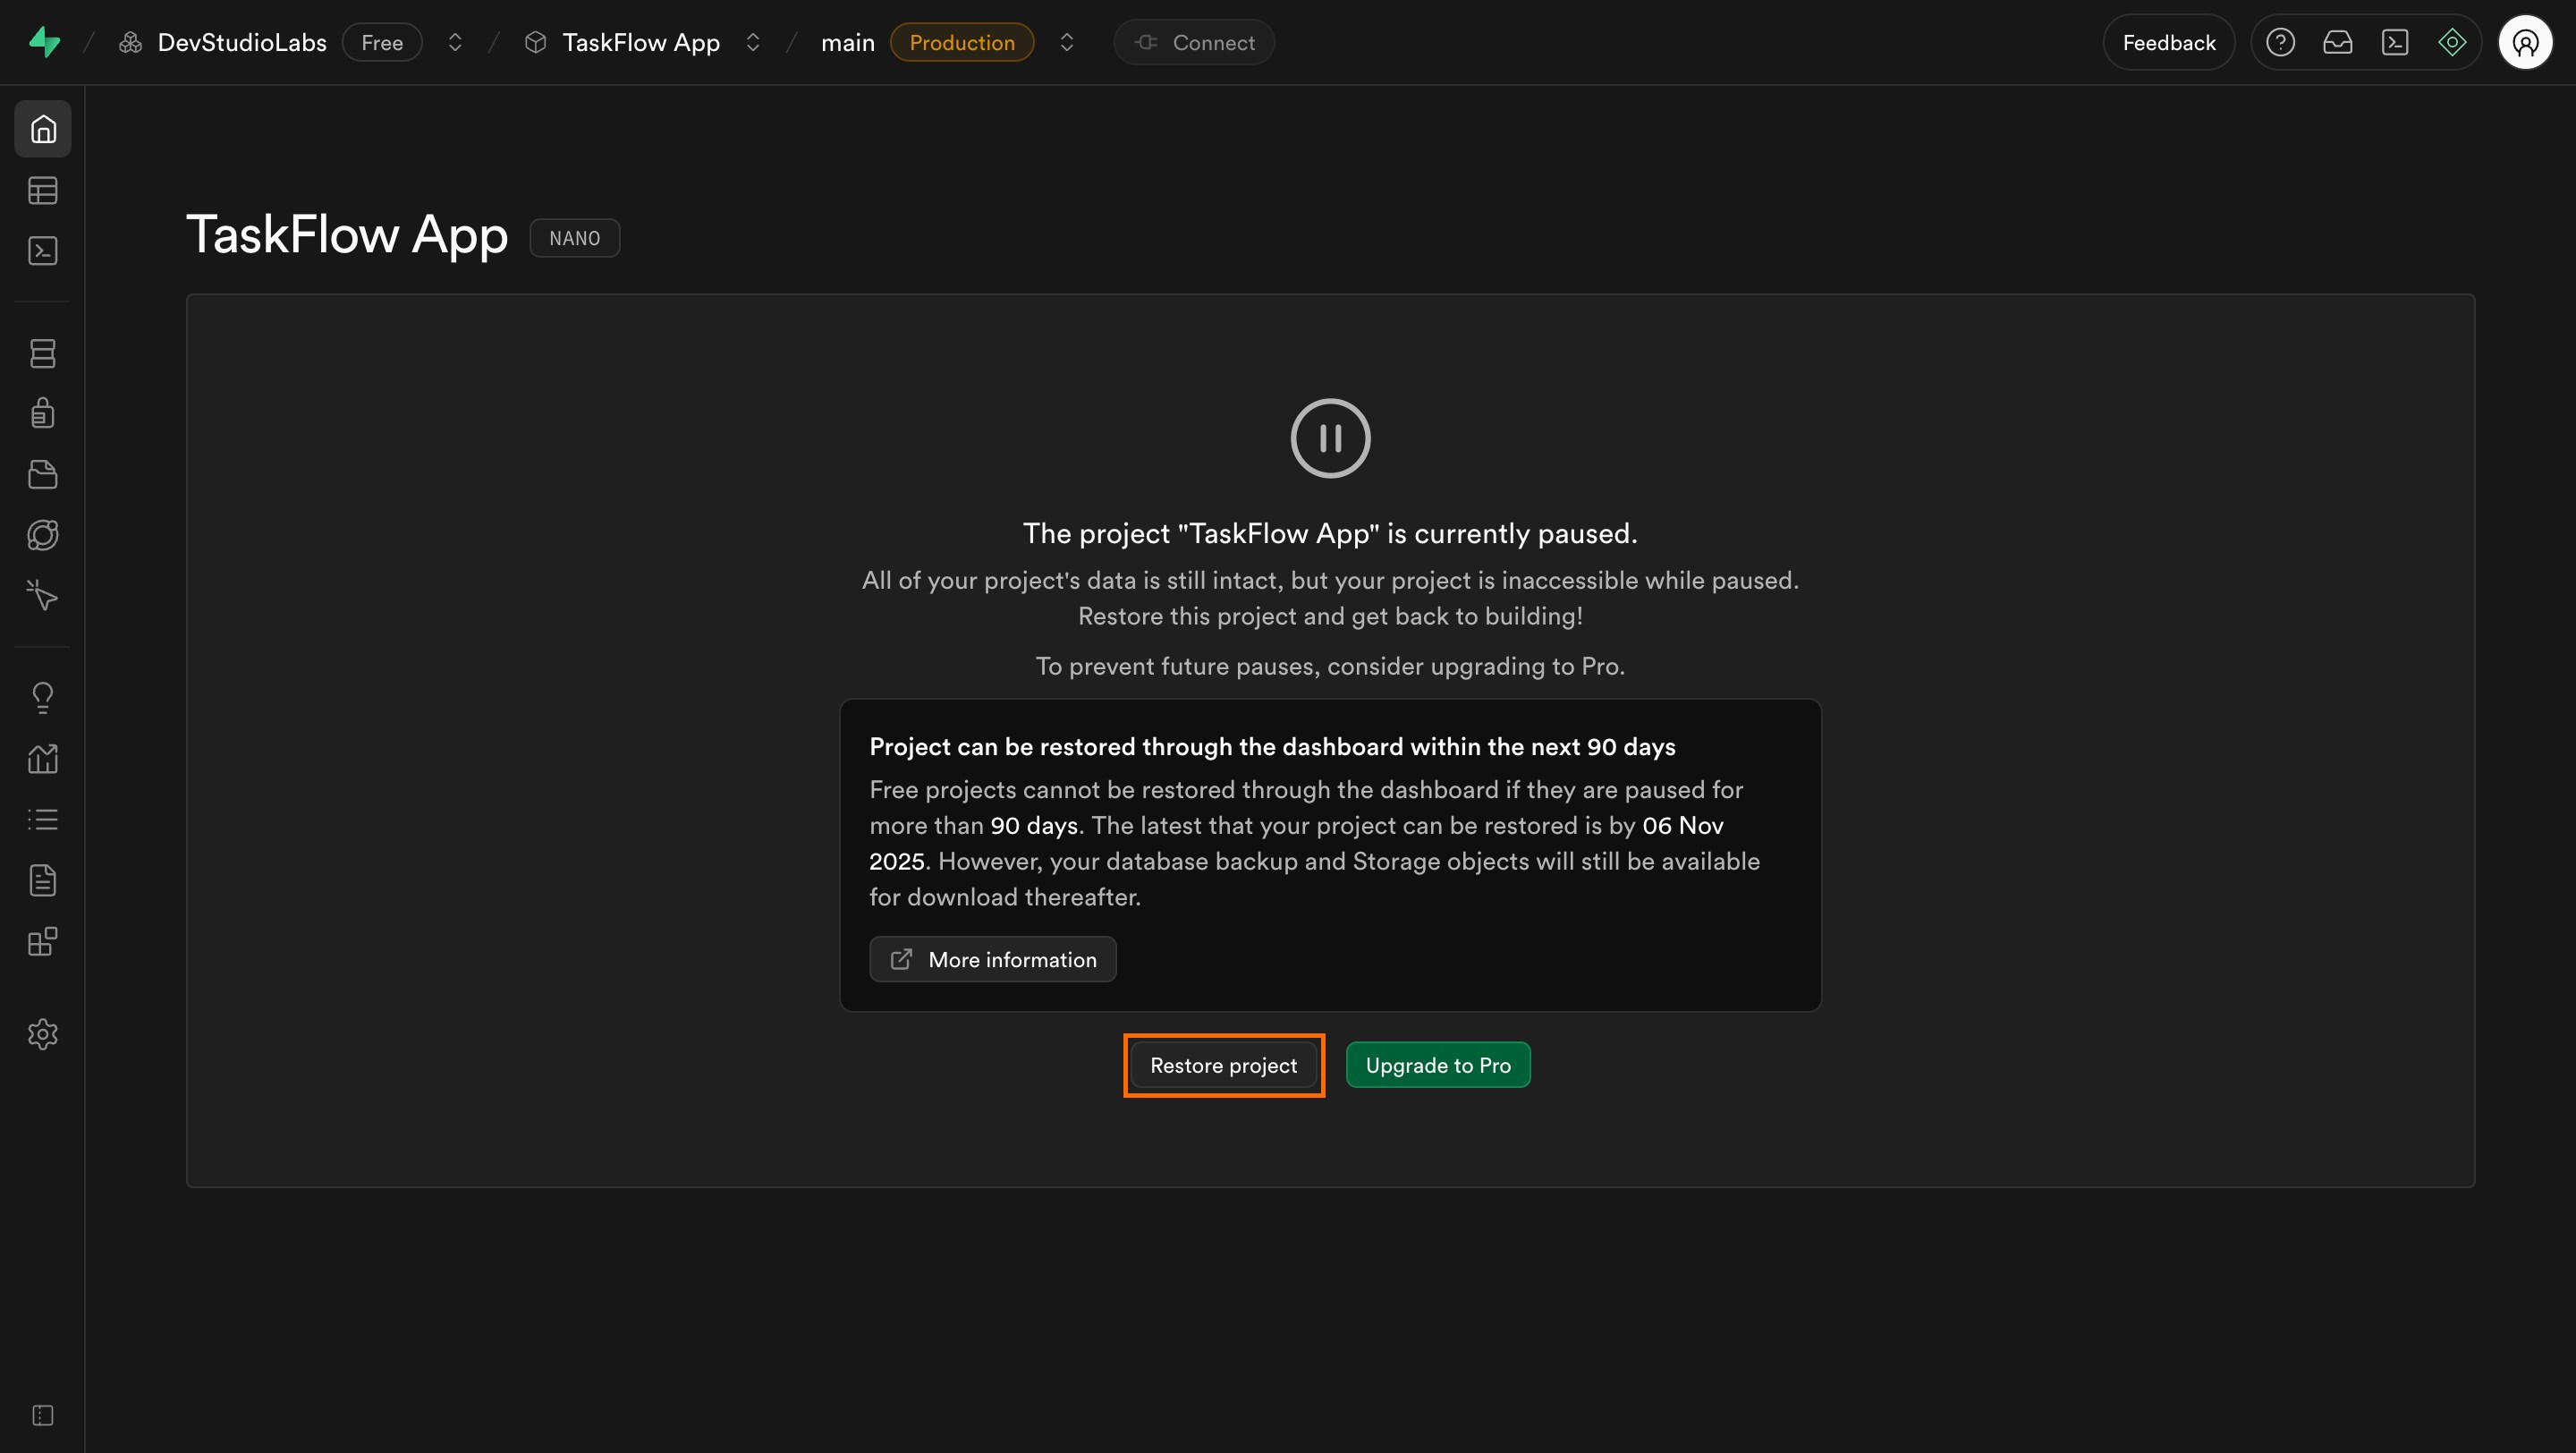Image resolution: width=2576 pixels, height=1453 pixels.
Task: Open the Advisors panel
Action: tap(43, 697)
